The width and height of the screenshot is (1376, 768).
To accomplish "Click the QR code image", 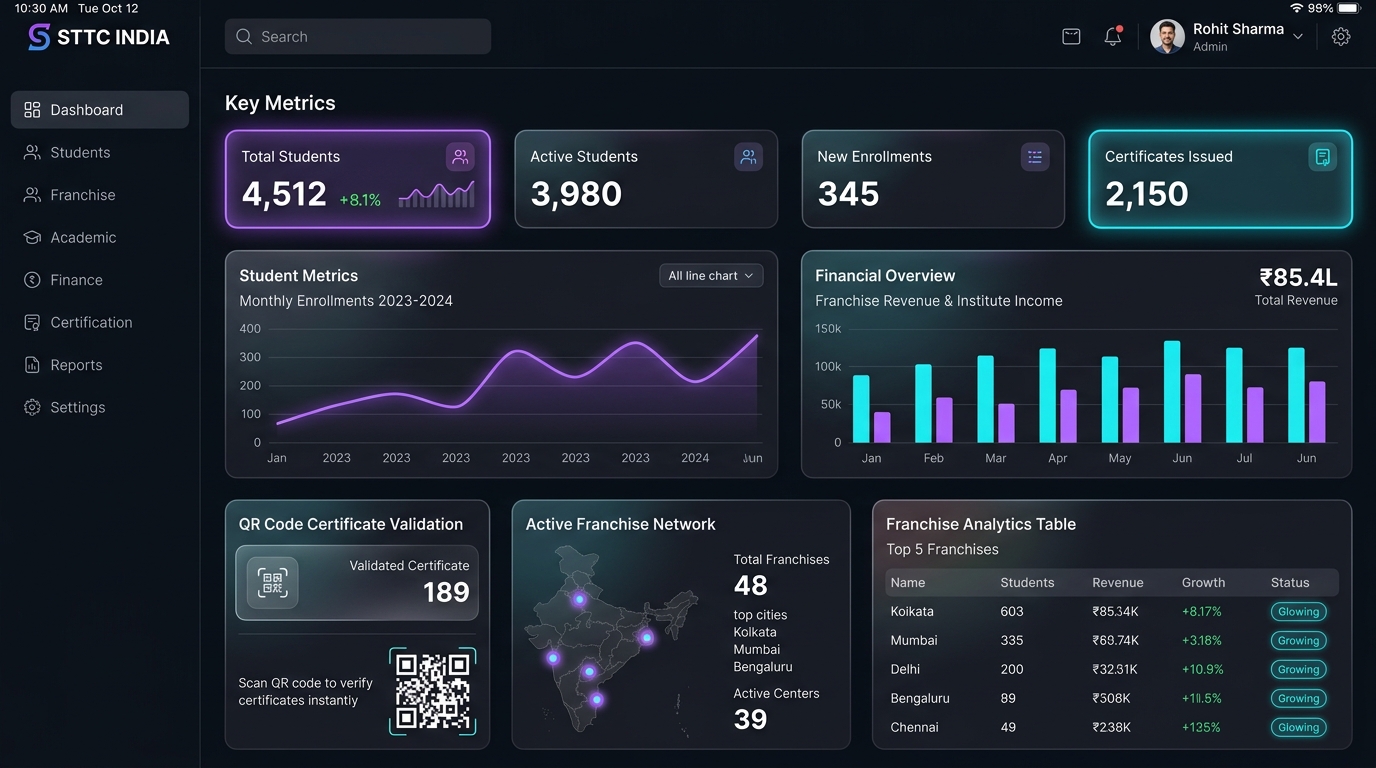I will (432, 691).
